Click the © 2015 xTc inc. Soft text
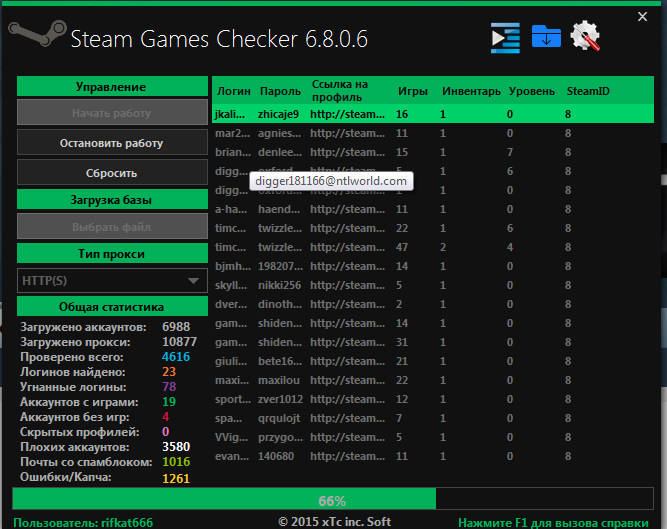The width and height of the screenshot is (667, 529). [334, 521]
